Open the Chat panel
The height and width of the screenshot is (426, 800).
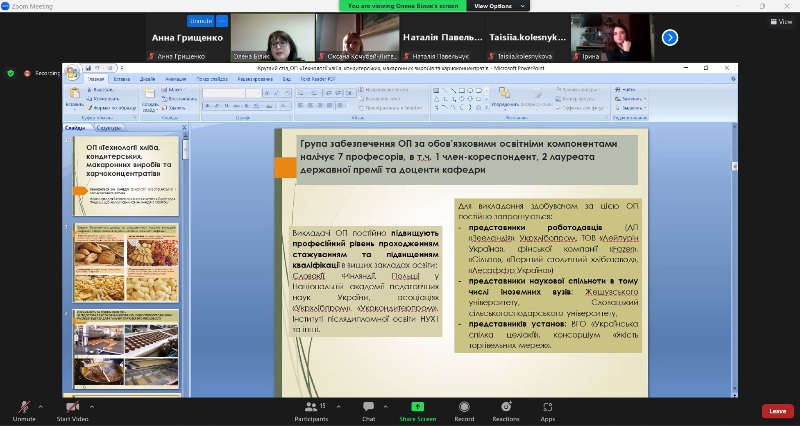369,406
